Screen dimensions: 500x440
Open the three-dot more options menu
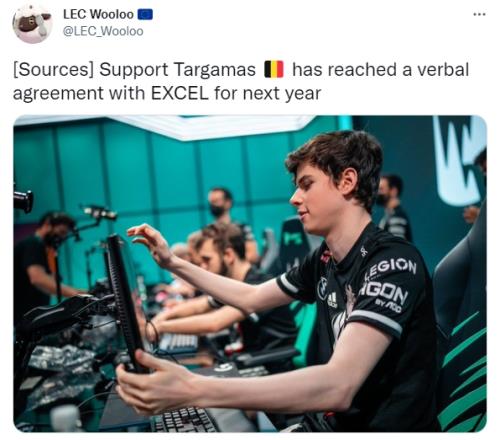(479, 14)
